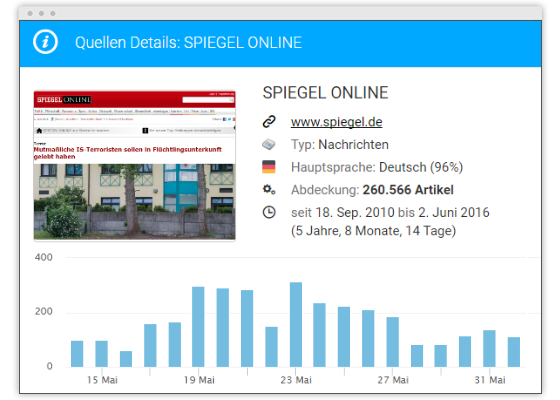Open the SPIEGEL ONLINE website screenshot thumbnail
This screenshot has width=560, height=400.
click(x=135, y=165)
